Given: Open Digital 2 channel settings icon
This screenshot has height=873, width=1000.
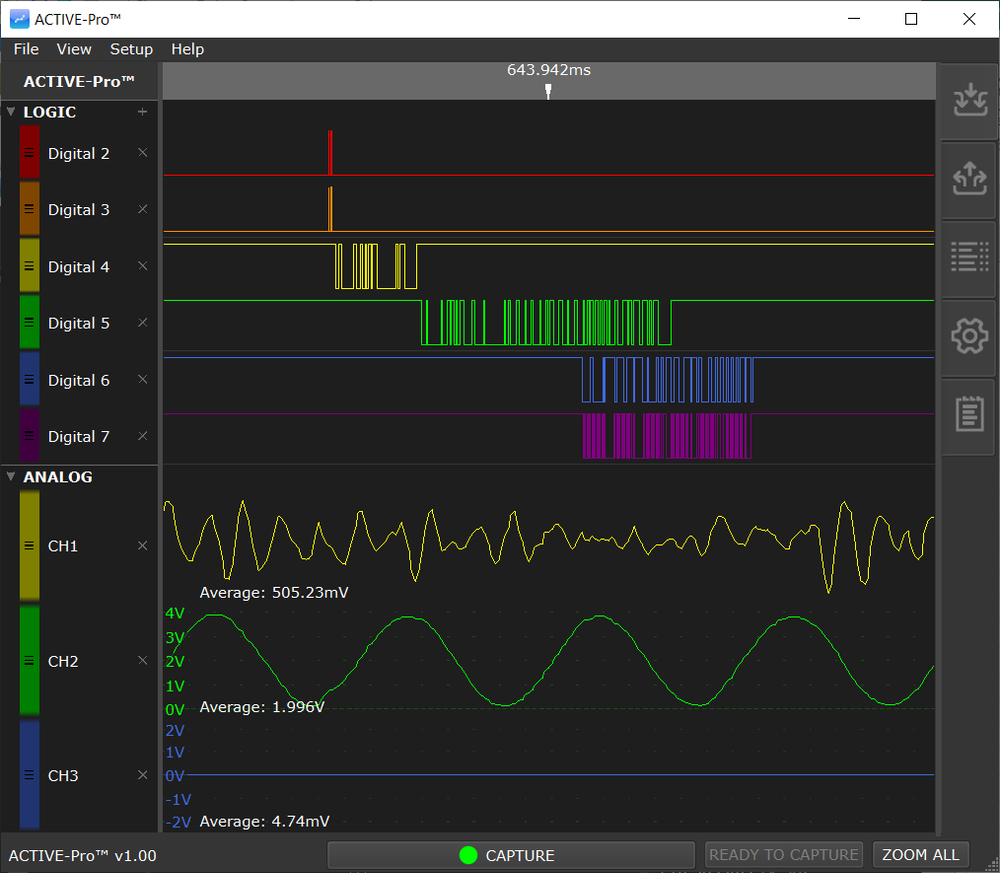Looking at the screenshot, I should coord(30,153).
